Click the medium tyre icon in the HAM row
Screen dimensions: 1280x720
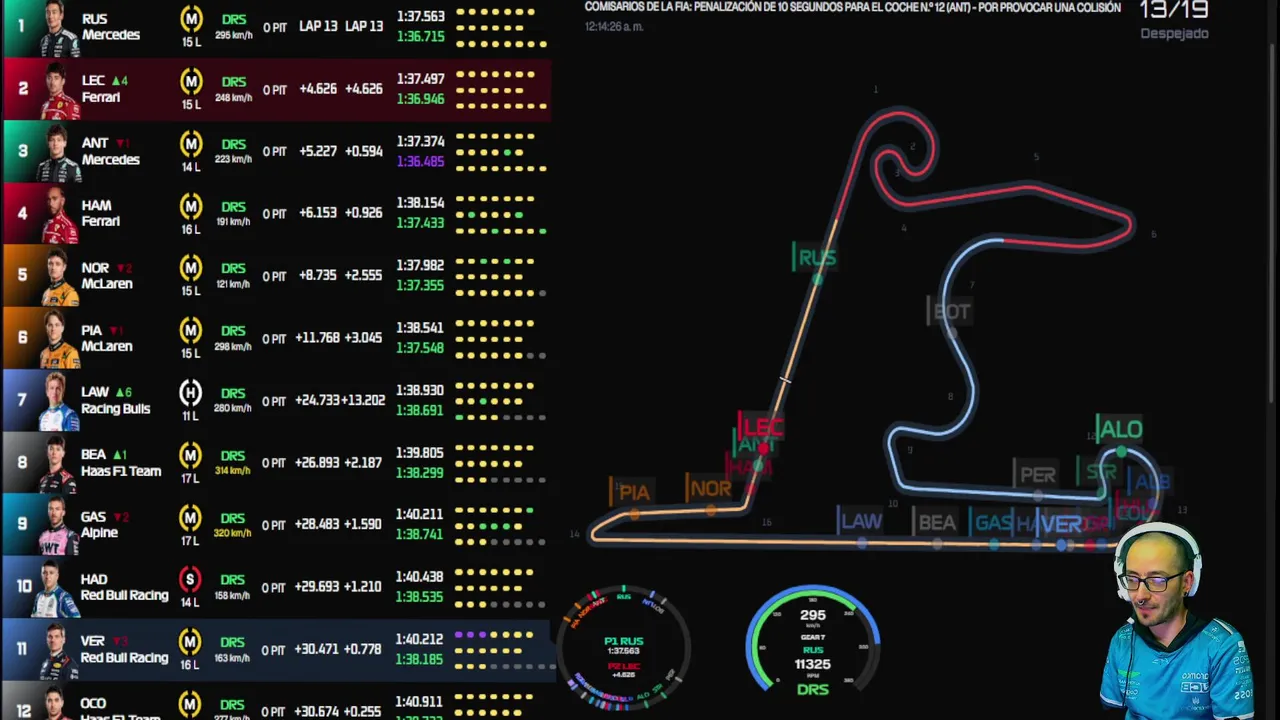coord(190,206)
